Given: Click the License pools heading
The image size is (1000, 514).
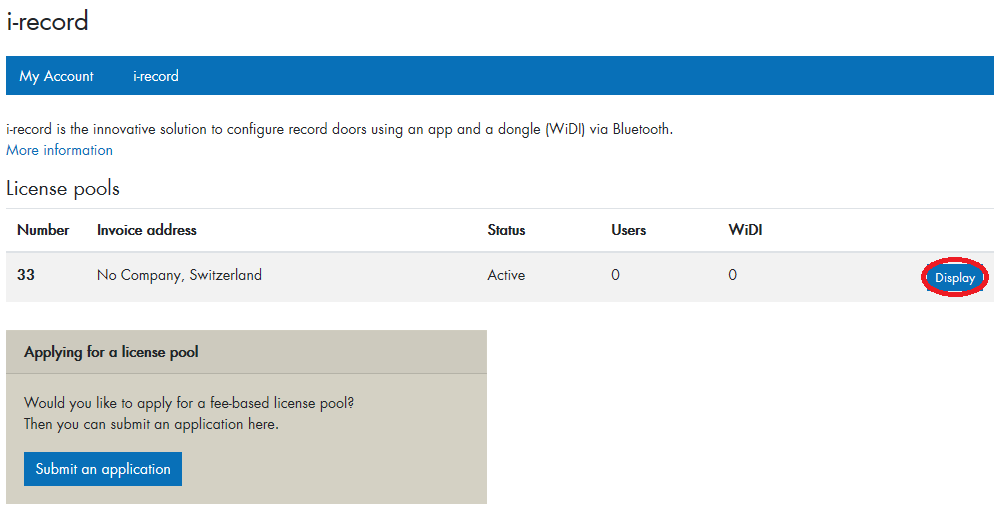Looking at the screenshot, I should [x=63, y=188].
